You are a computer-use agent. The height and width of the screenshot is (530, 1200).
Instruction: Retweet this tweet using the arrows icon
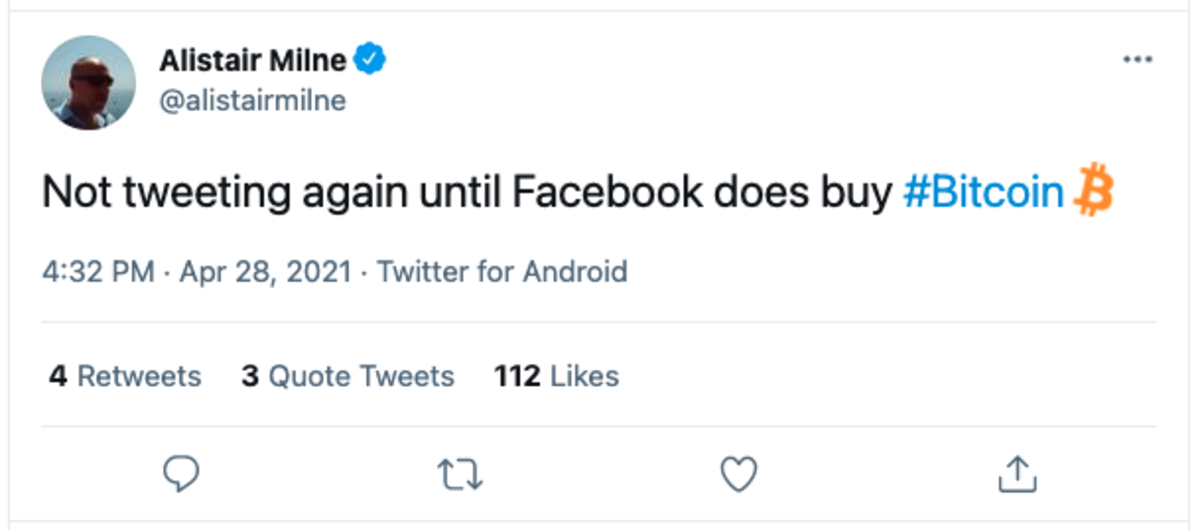click(460, 474)
